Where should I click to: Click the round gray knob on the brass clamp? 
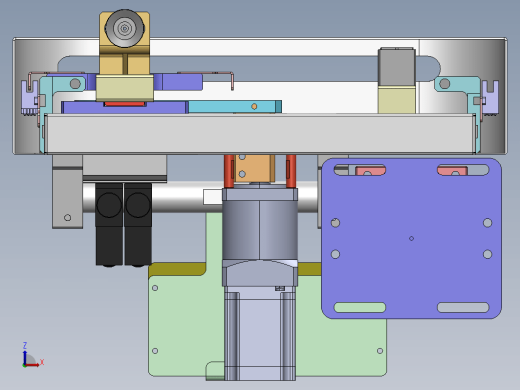click(x=125, y=28)
